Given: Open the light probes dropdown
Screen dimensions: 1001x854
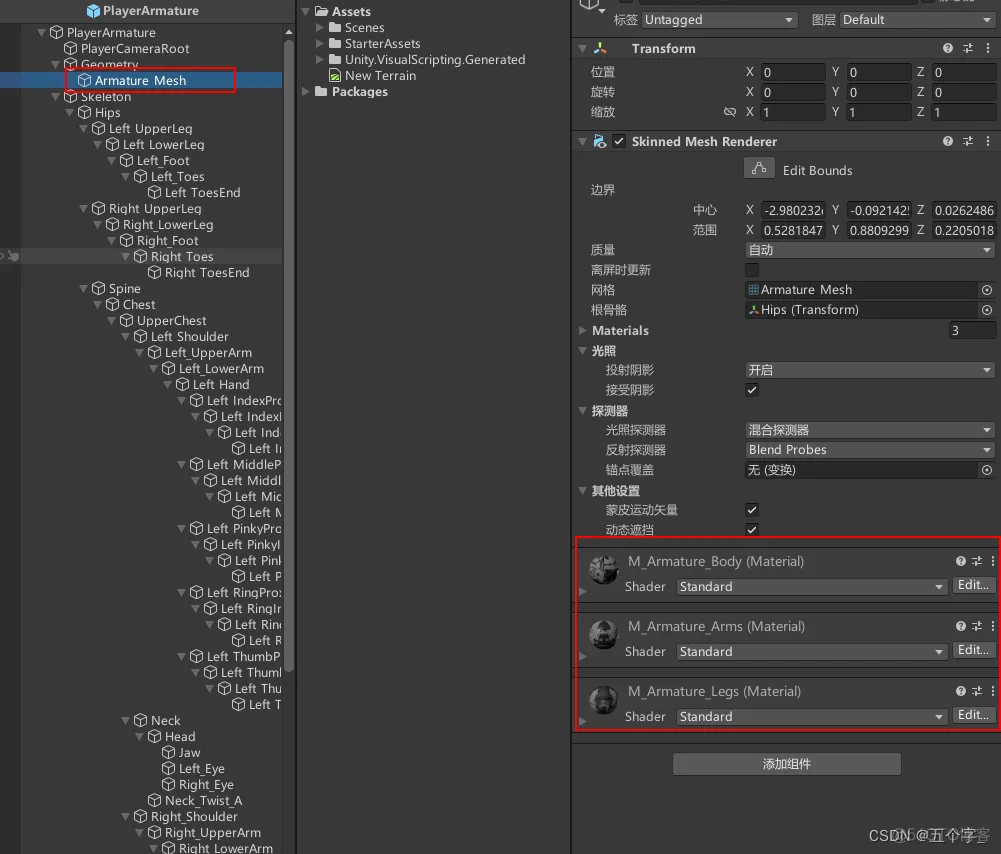Looking at the screenshot, I should click(869, 430).
